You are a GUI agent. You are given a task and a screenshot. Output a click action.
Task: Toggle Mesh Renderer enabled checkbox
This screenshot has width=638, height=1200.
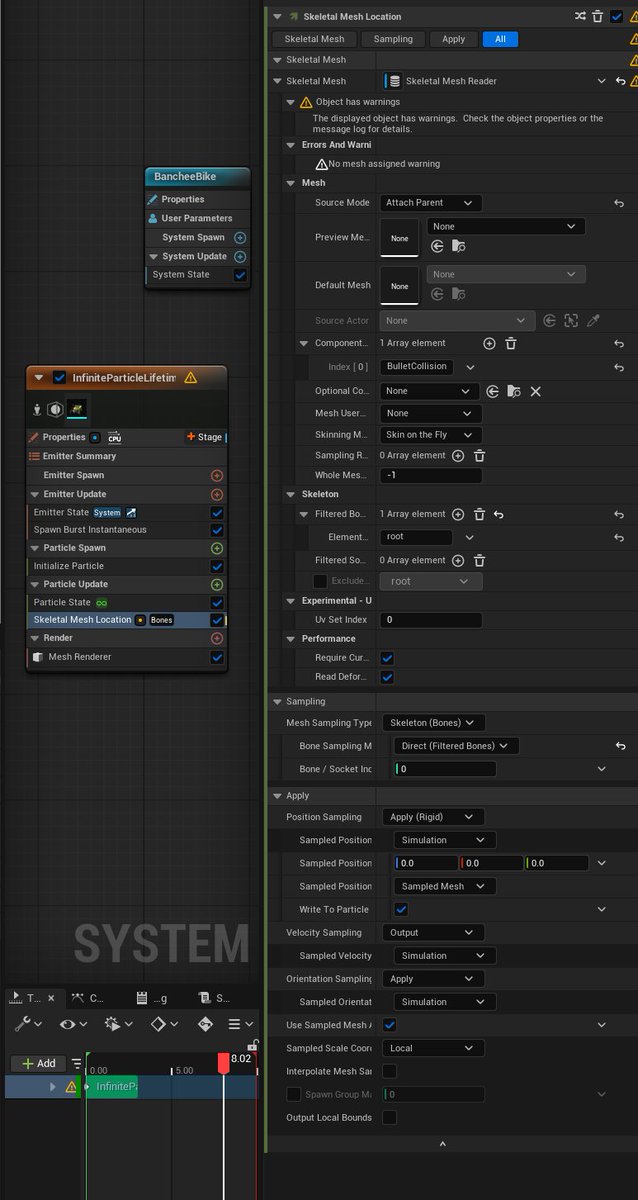[x=216, y=657]
